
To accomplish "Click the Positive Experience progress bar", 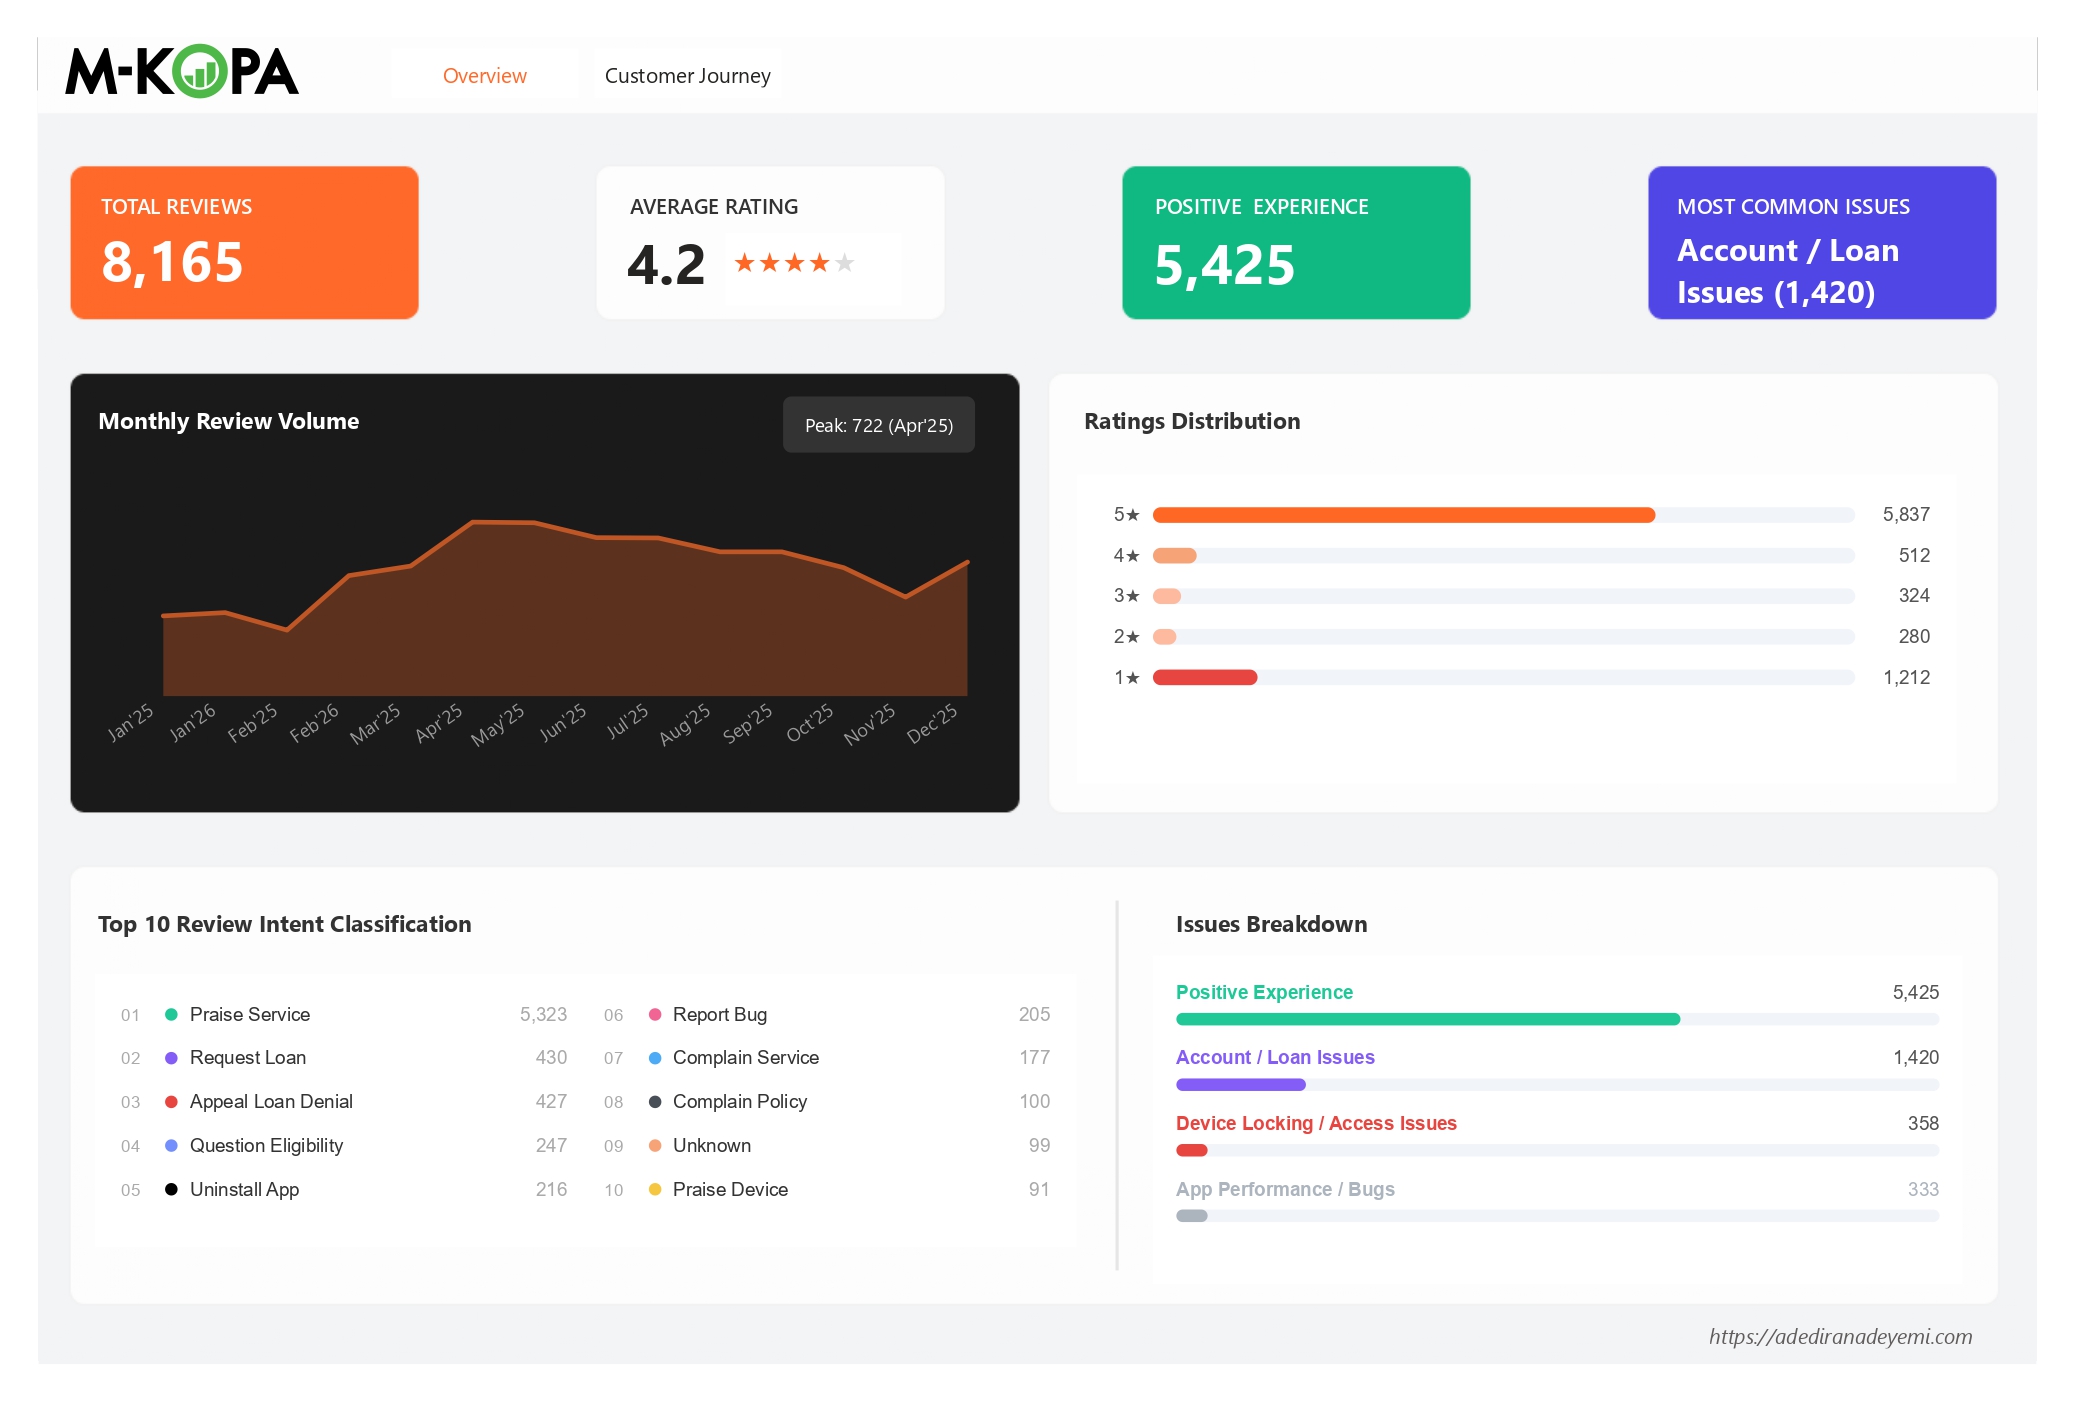I will point(1428,1019).
